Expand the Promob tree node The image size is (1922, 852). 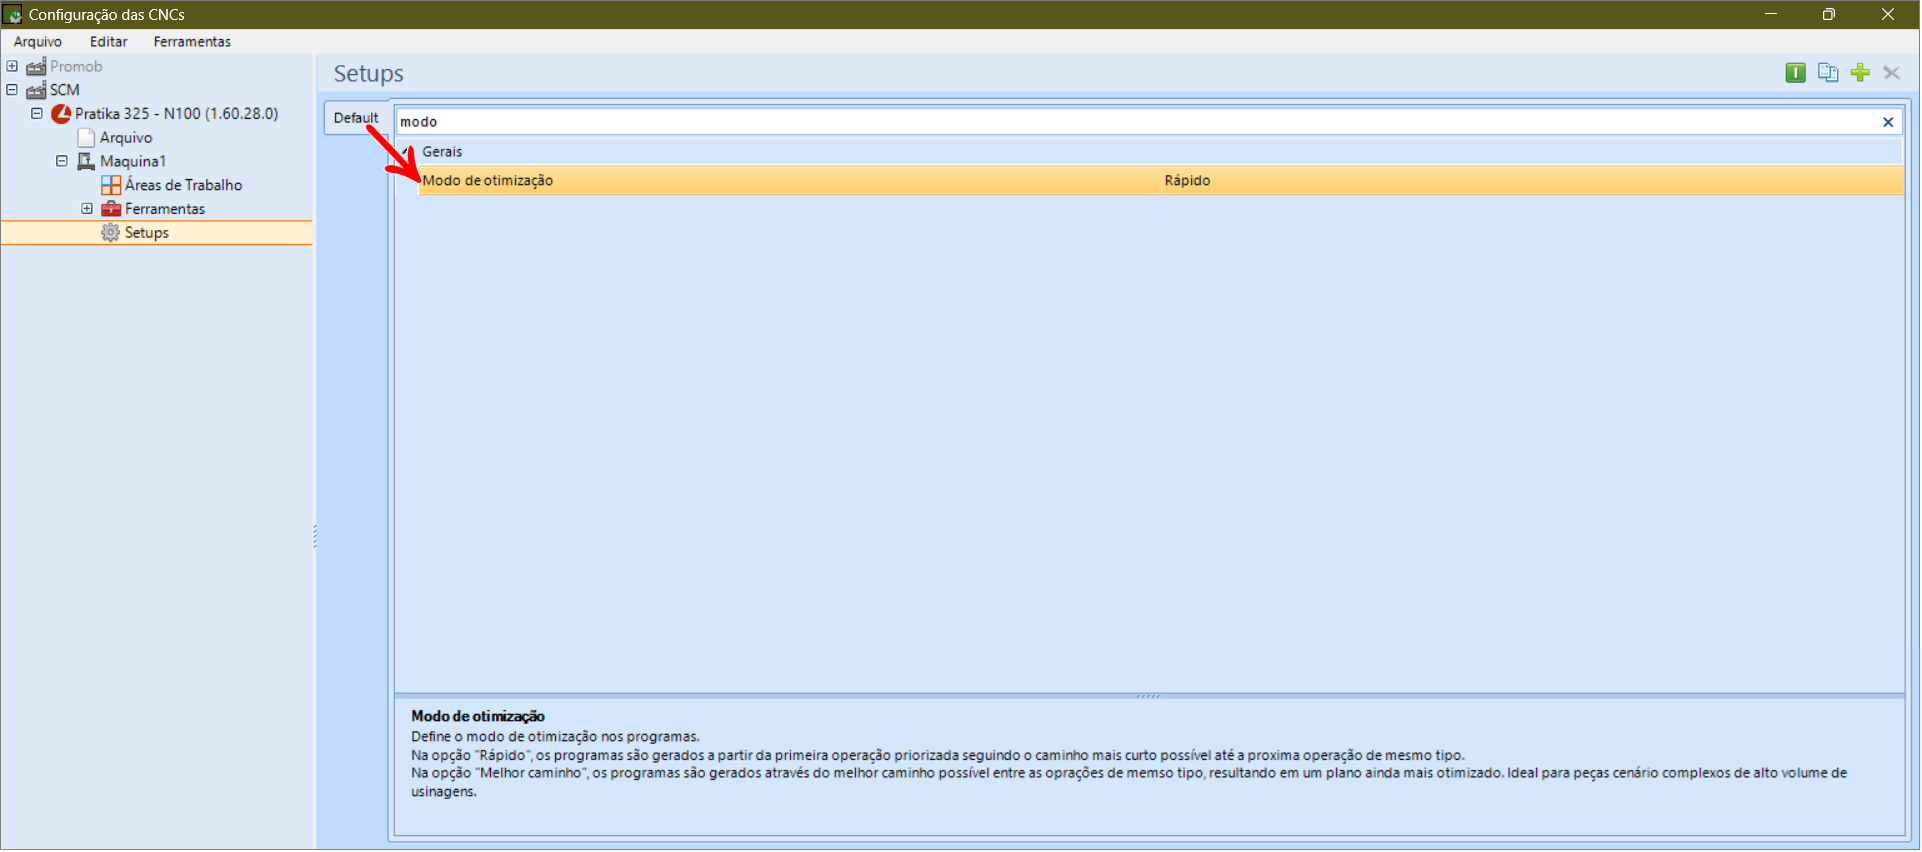12,66
